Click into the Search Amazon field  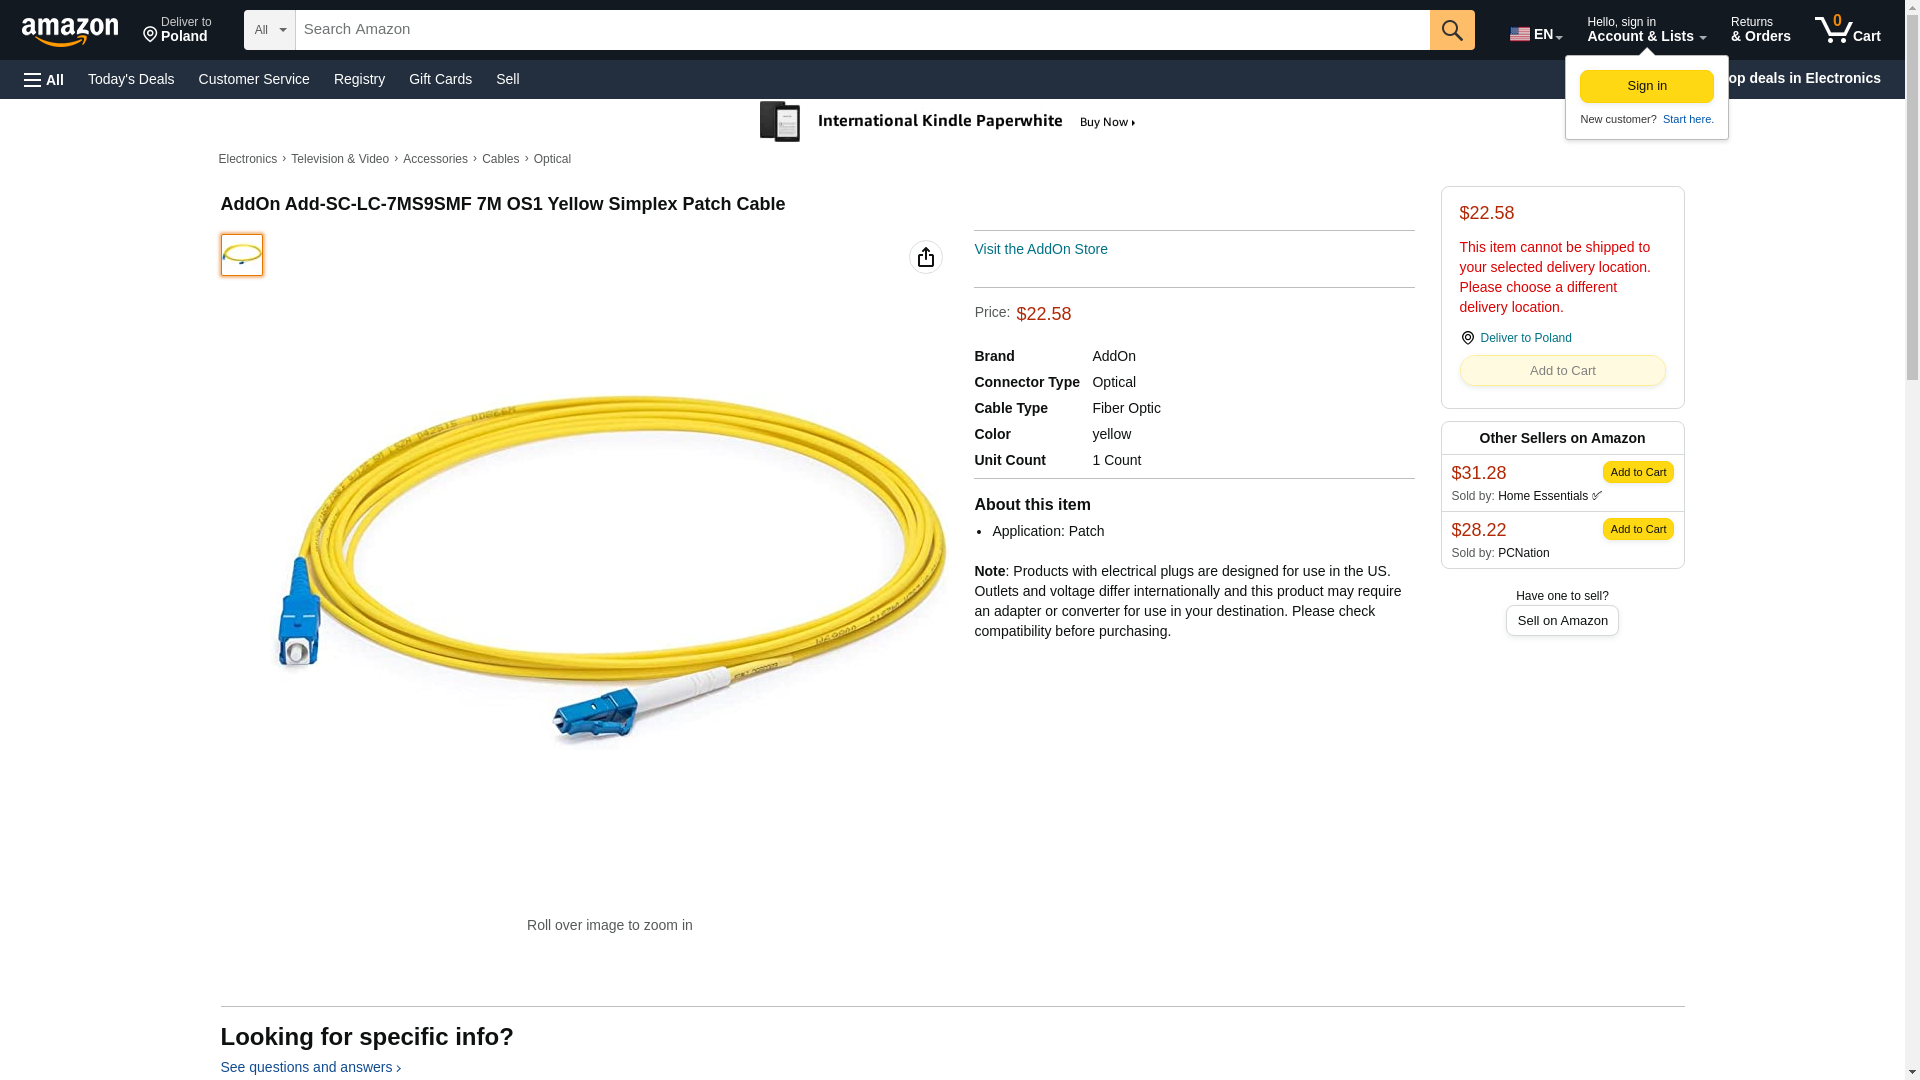coord(862,30)
